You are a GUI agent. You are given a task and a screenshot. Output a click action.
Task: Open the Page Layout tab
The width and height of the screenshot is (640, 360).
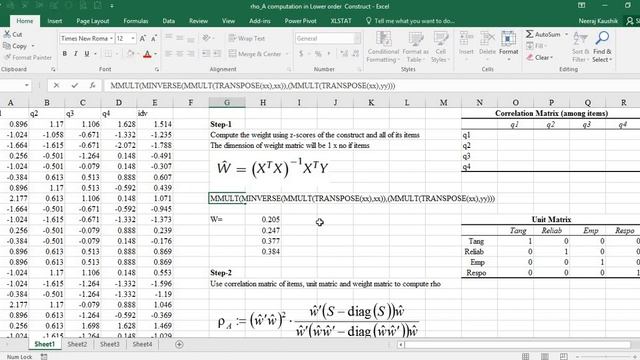[x=93, y=21]
